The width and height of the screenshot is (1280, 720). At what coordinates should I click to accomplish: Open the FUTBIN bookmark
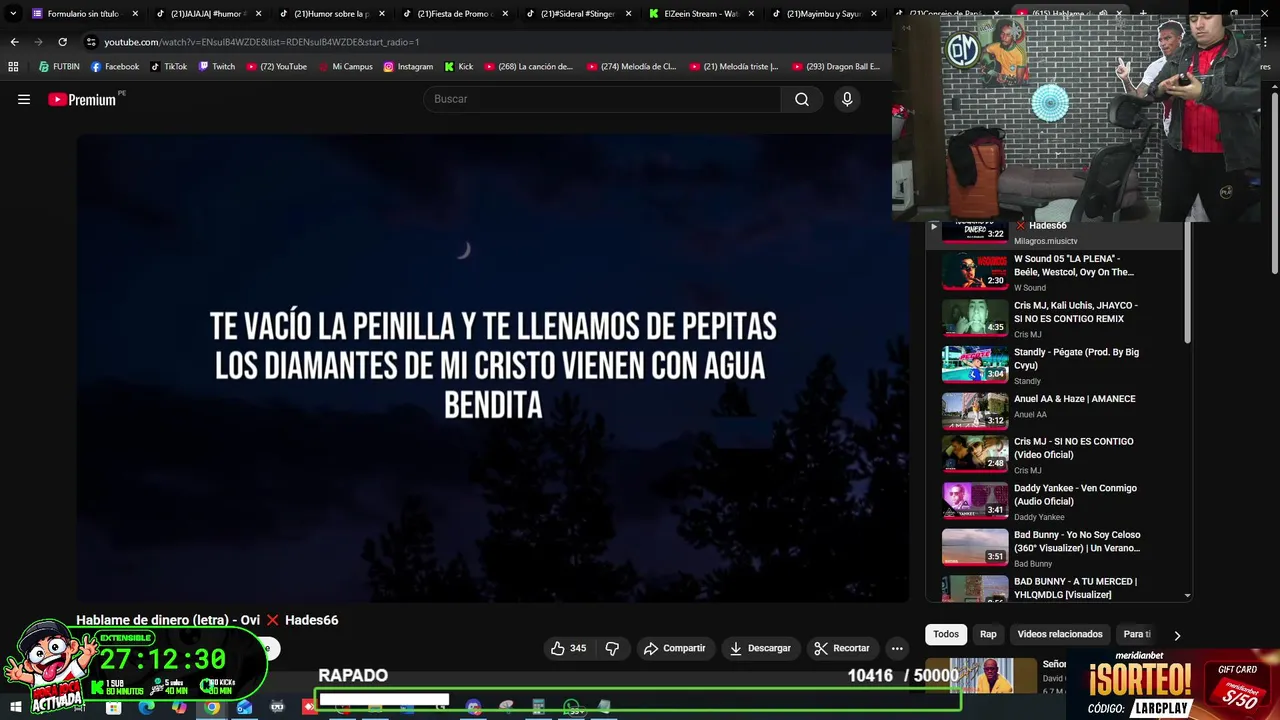point(59,66)
